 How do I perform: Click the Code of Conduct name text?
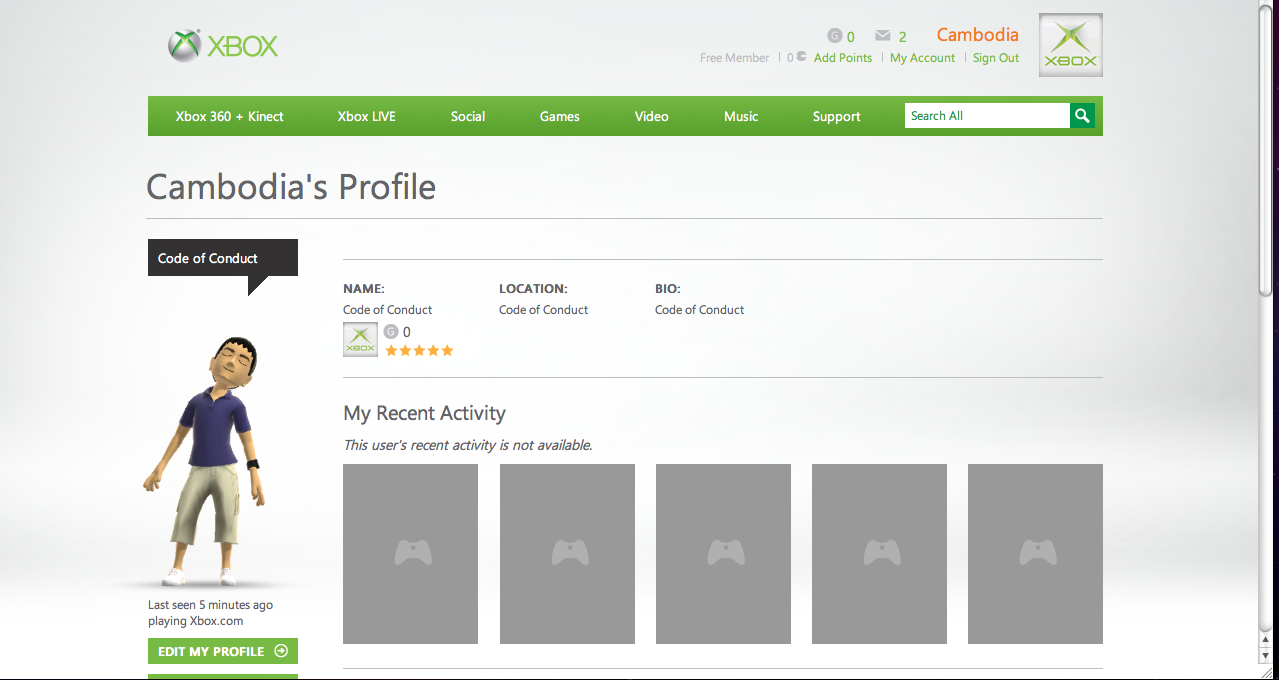[388, 310]
